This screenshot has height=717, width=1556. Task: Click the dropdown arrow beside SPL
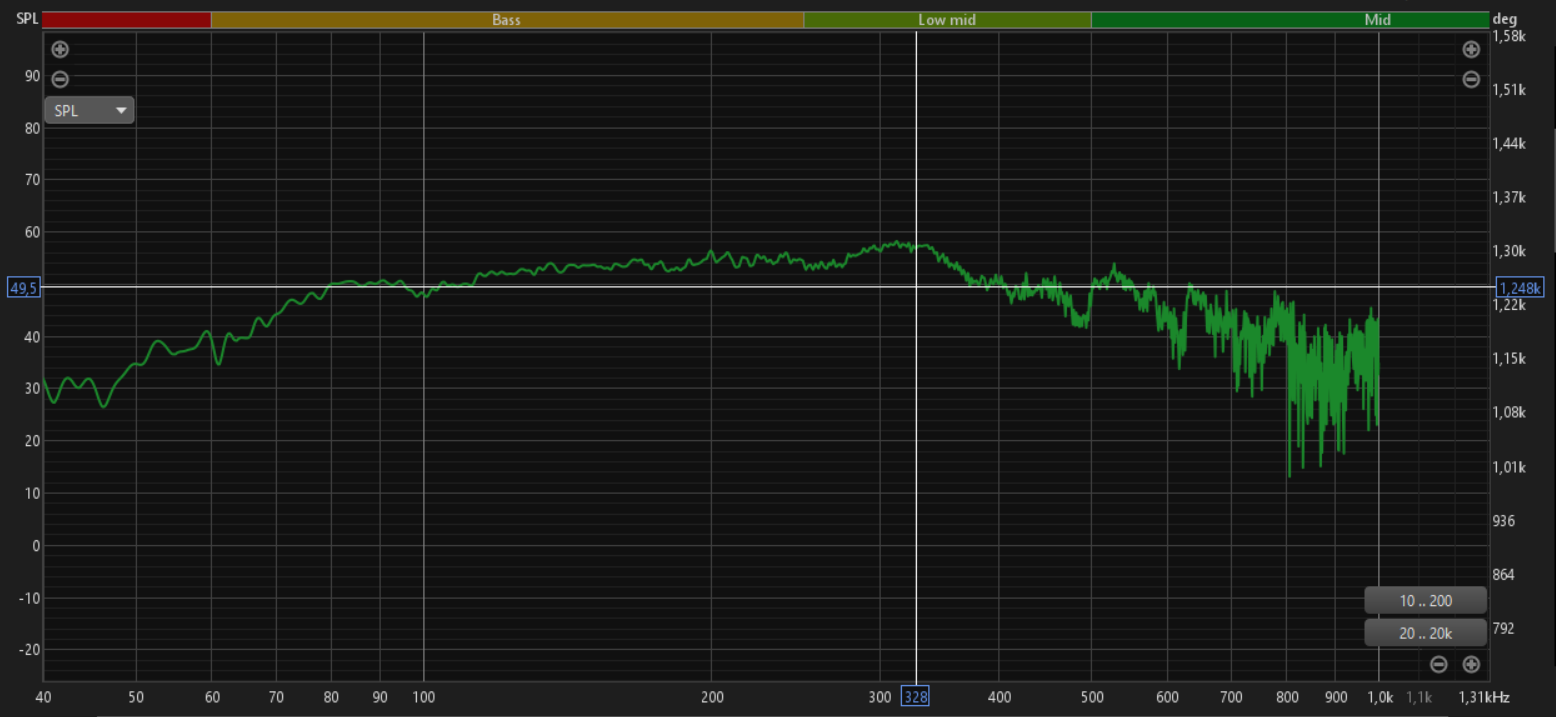[121, 111]
